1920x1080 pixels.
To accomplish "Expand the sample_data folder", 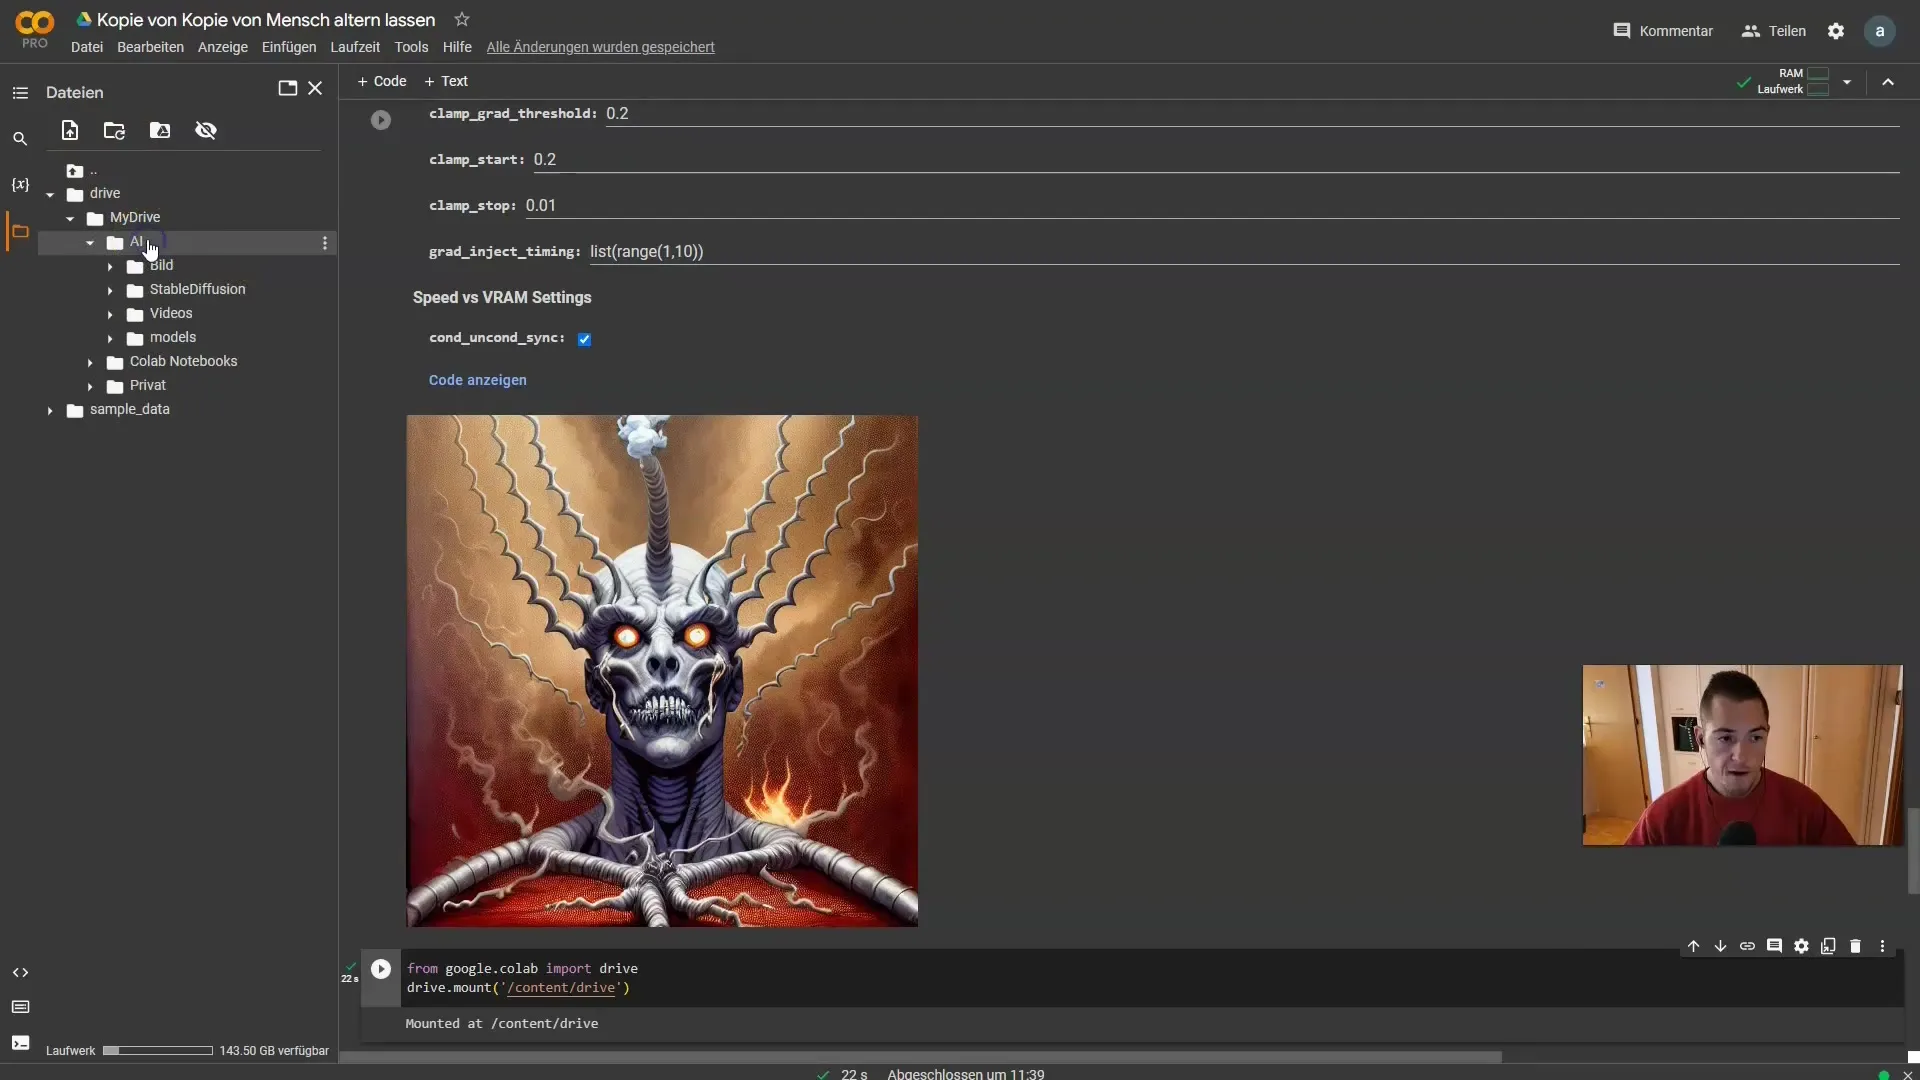I will (x=50, y=410).
